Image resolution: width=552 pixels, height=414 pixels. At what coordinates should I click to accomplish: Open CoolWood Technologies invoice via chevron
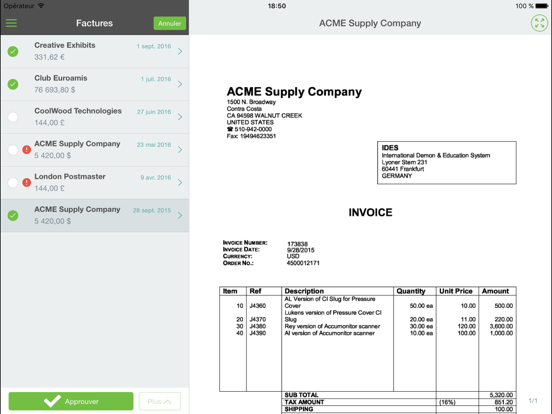coord(180,117)
